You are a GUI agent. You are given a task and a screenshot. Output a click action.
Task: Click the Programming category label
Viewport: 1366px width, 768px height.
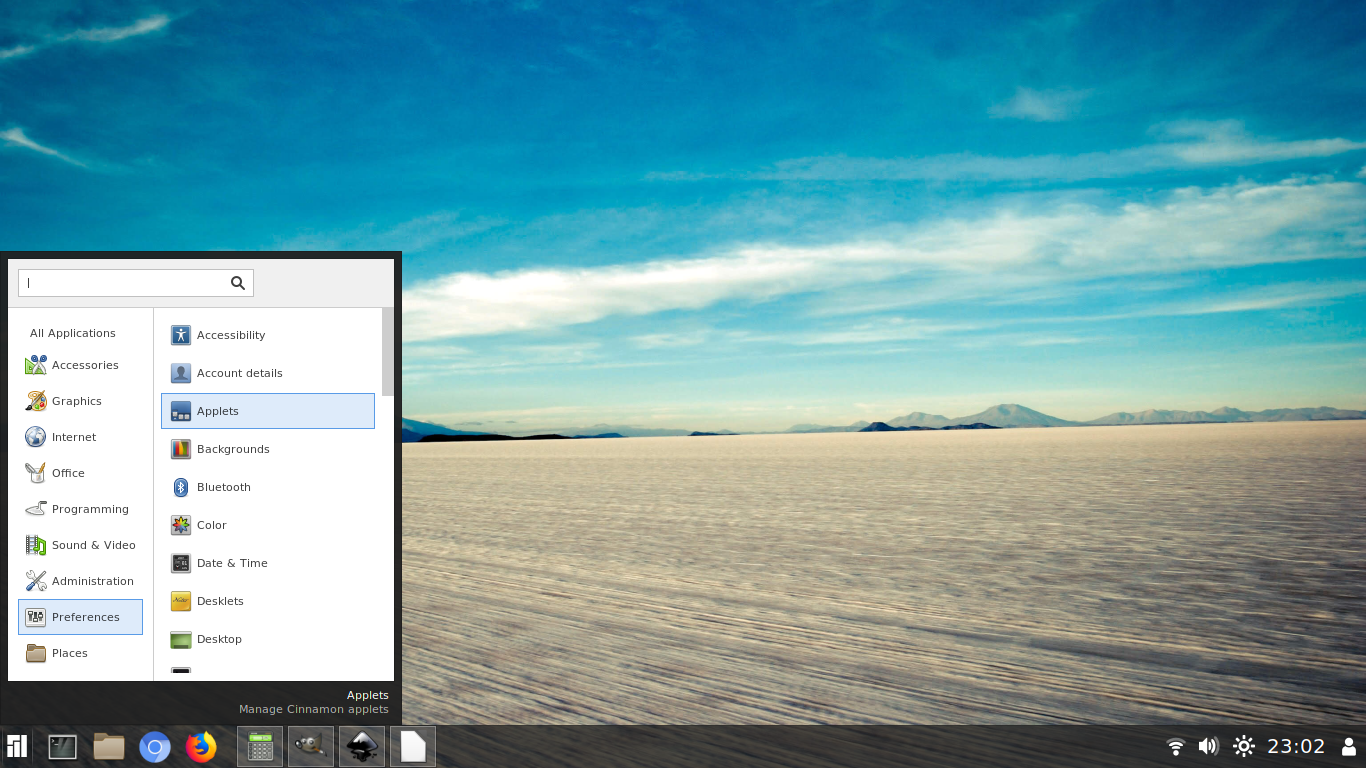[90, 509]
